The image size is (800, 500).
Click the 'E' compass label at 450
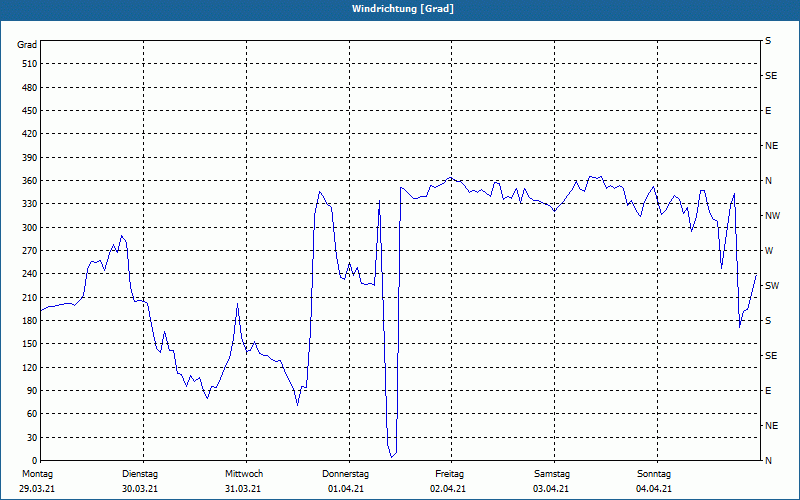pos(768,111)
